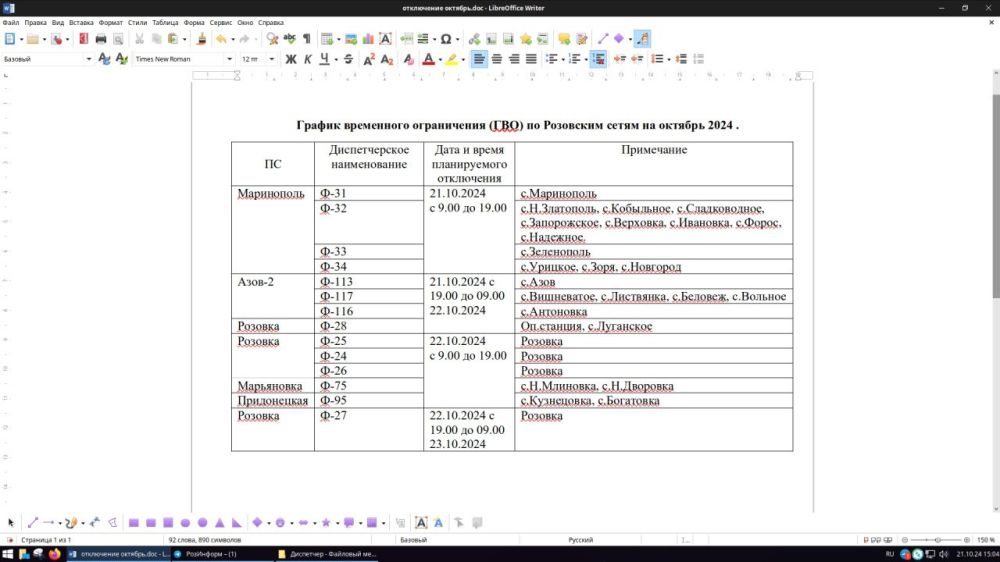The height and width of the screenshot is (562, 1000).
Task: Click page count 'Страница 1 из 1' status
Action: pyautogui.click(x=46, y=540)
